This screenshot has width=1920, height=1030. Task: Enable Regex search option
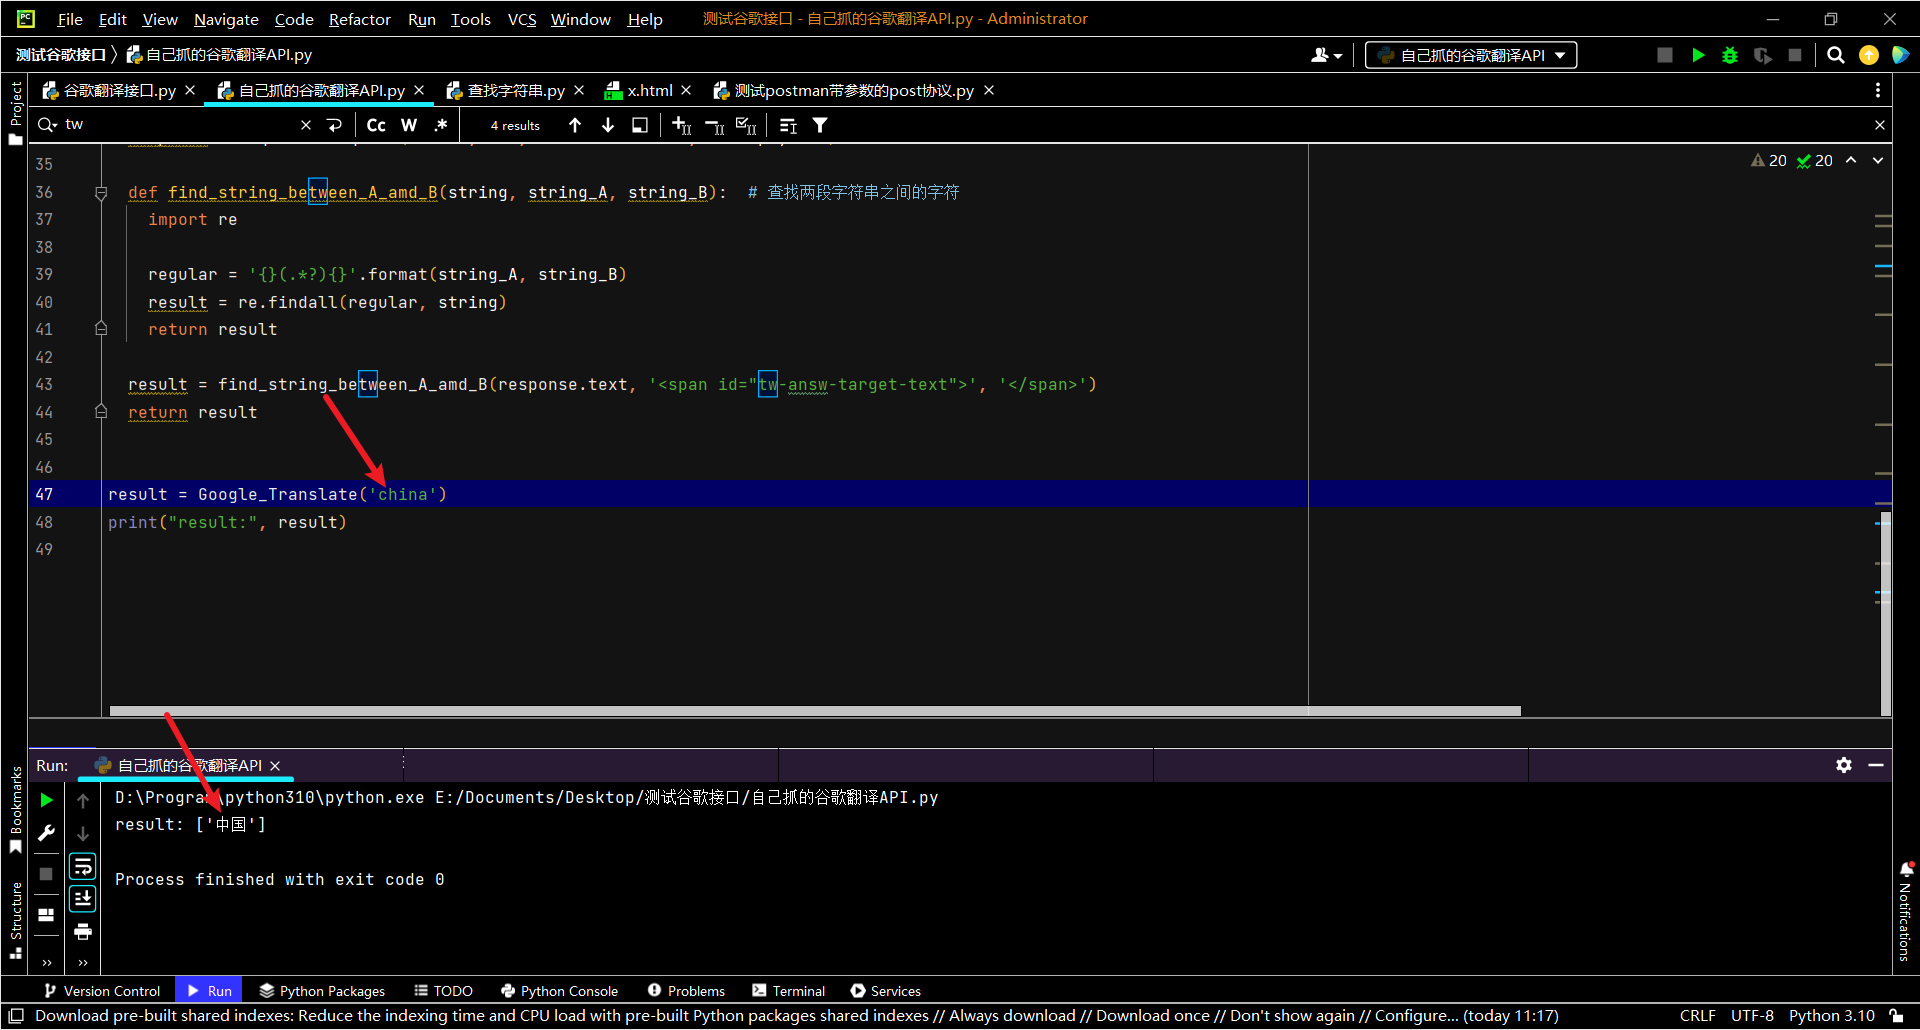pos(441,125)
